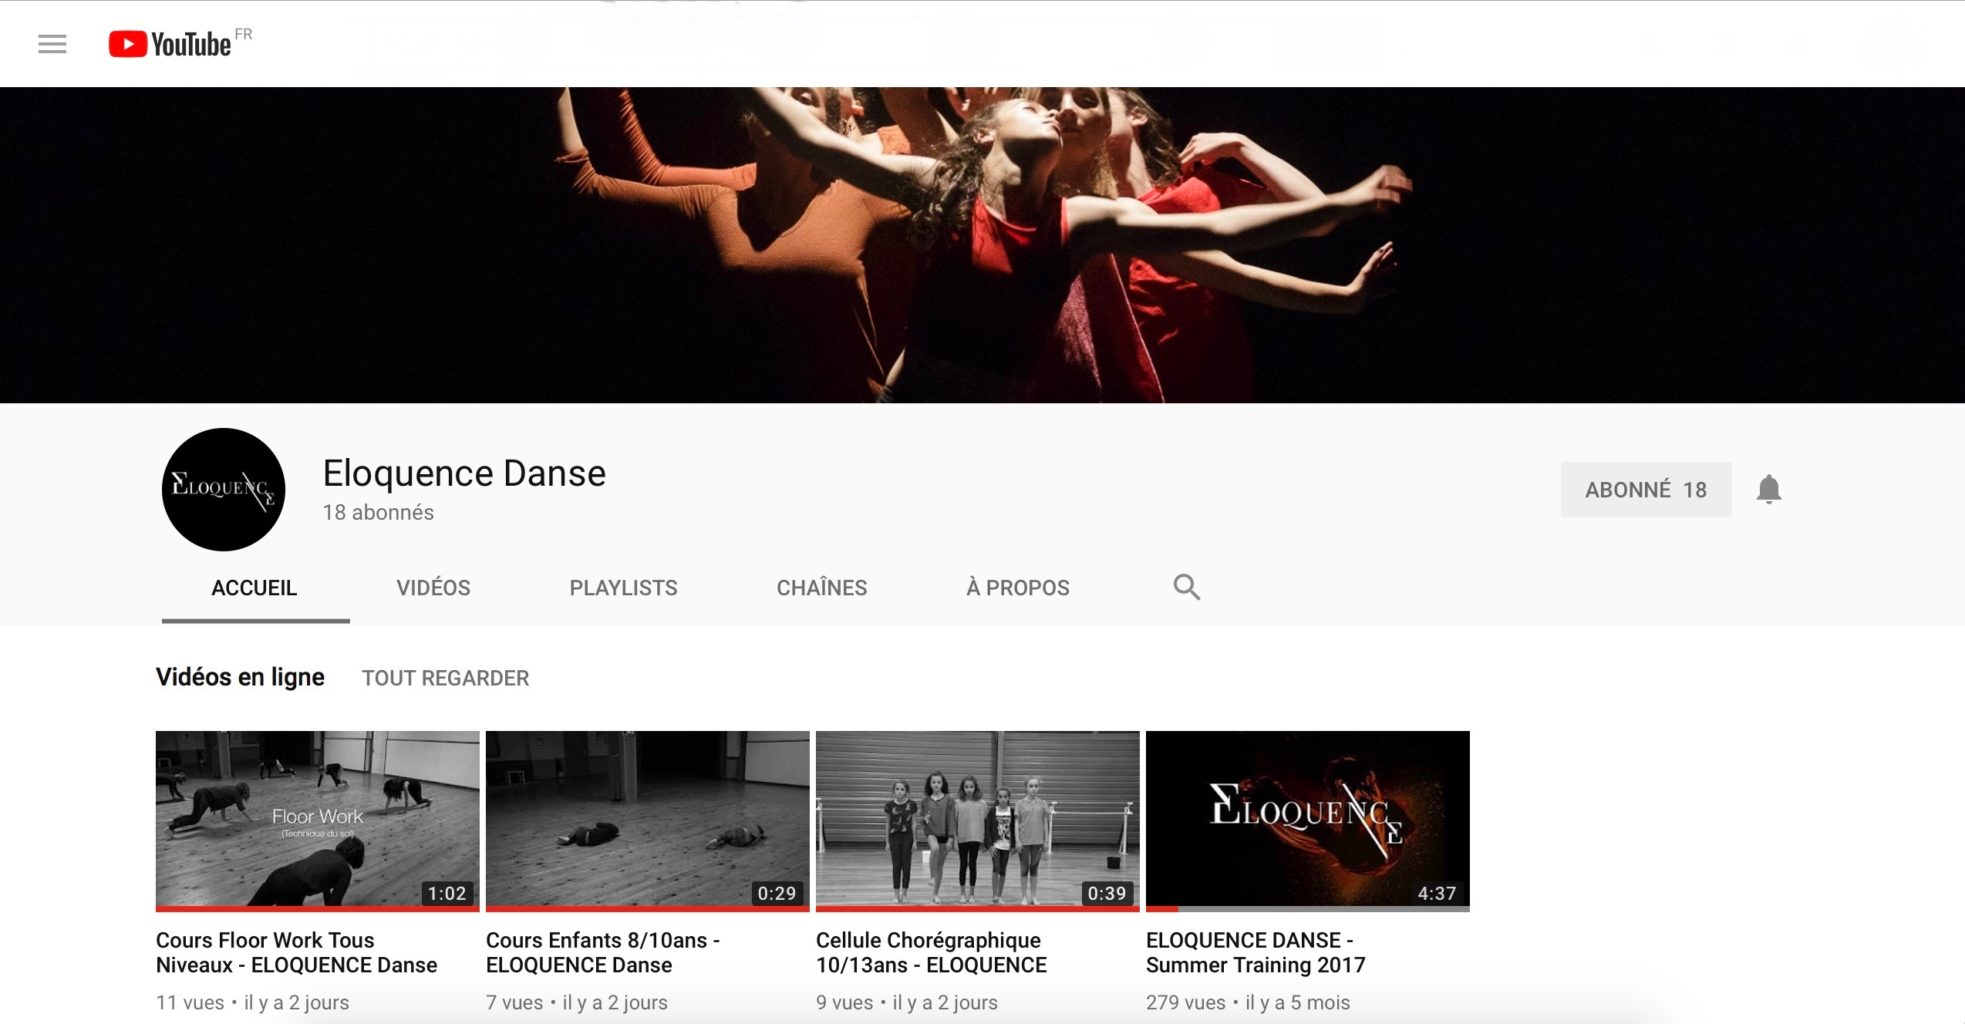
Task: Switch to the ACCUEIL tab
Action: pos(254,588)
